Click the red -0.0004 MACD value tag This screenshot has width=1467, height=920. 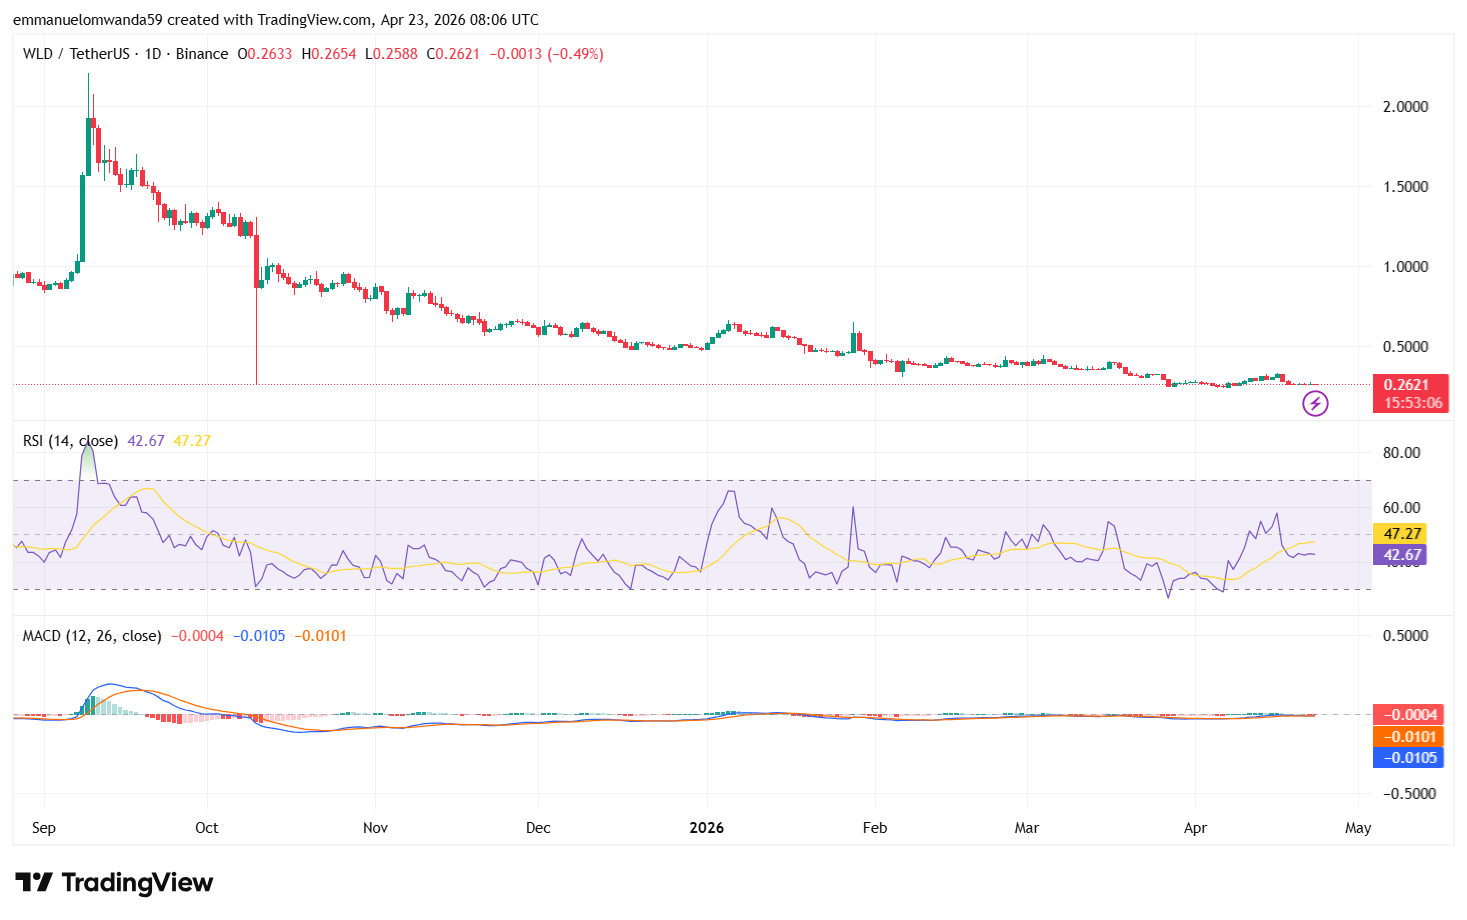click(1409, 714)
